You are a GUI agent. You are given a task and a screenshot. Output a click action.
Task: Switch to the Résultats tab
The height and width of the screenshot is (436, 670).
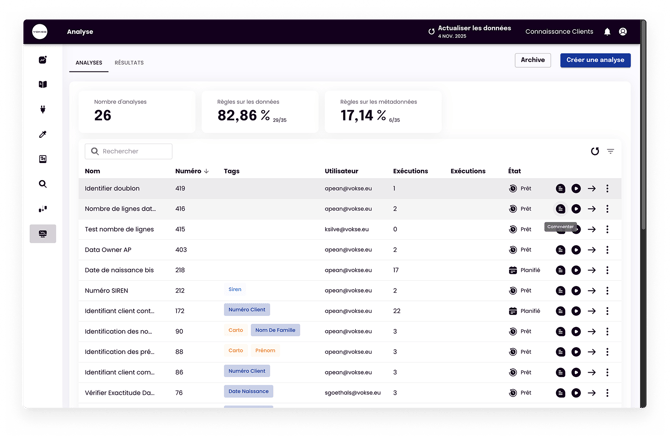click(x=129, y=63)
